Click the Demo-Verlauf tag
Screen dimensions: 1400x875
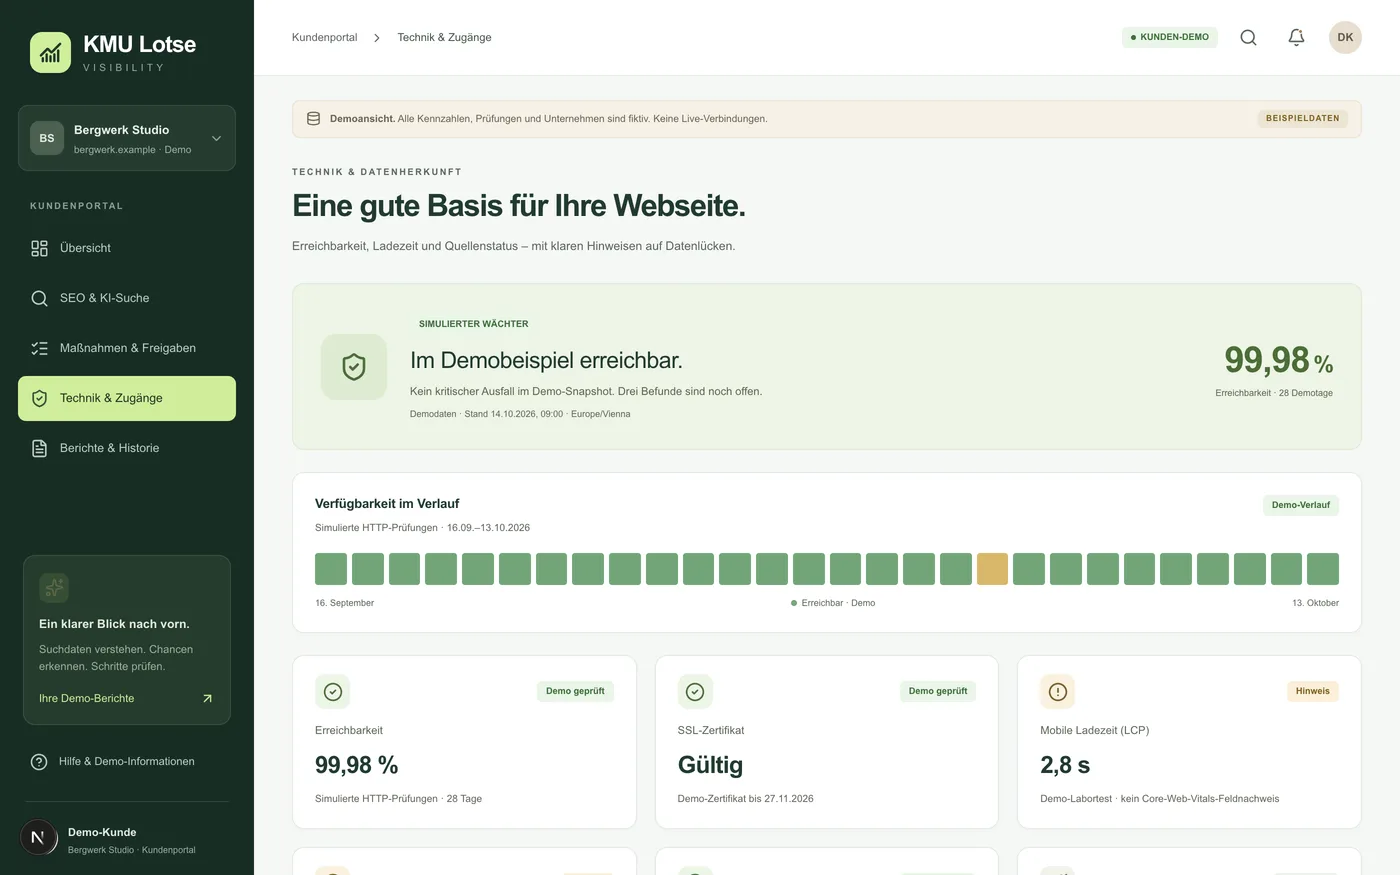1300,505
